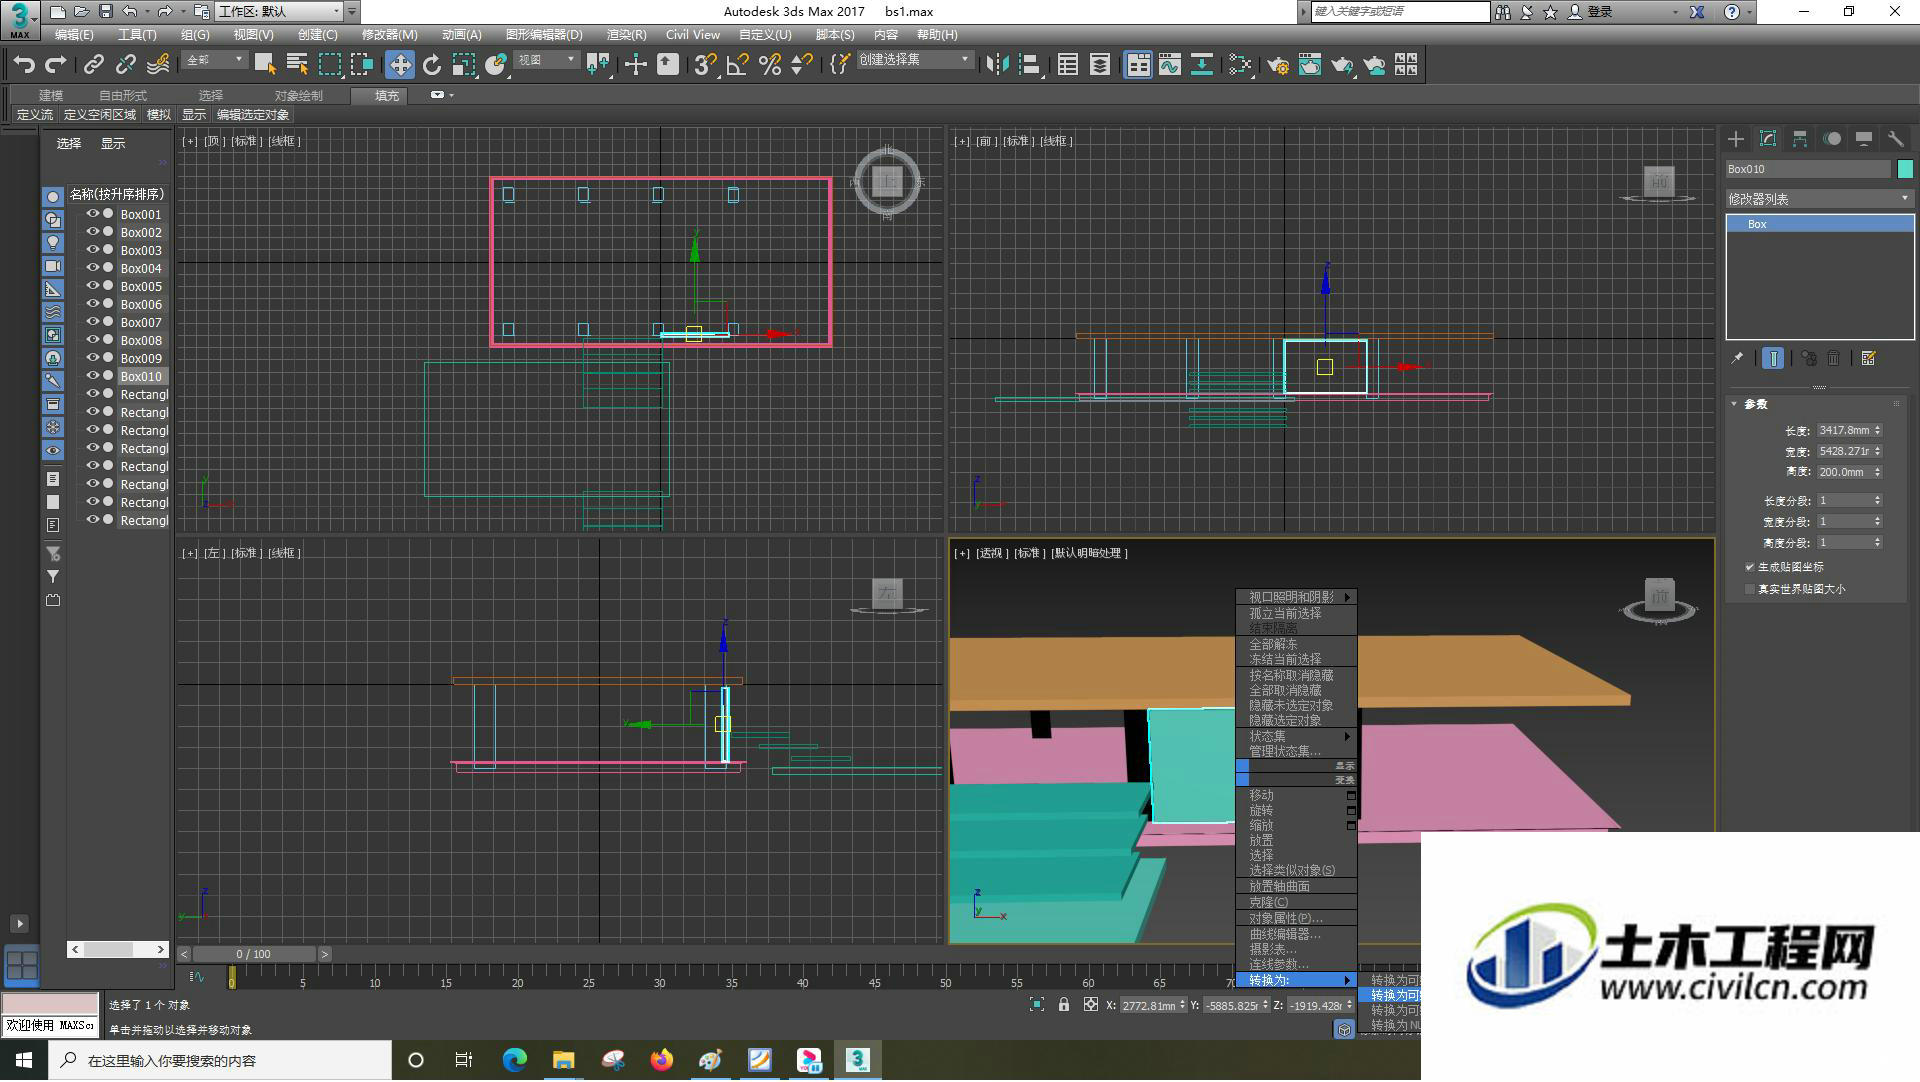The height and width of the screenshot is (1082, 1920).
Task: Open the 全部 selection filter dropdown
Action: coord(214,60)
